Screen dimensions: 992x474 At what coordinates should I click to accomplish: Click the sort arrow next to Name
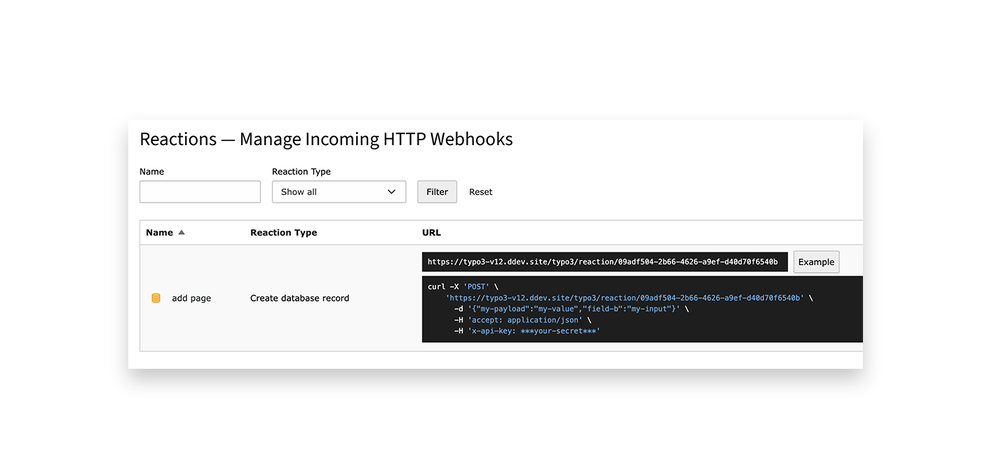coord(182,232)
